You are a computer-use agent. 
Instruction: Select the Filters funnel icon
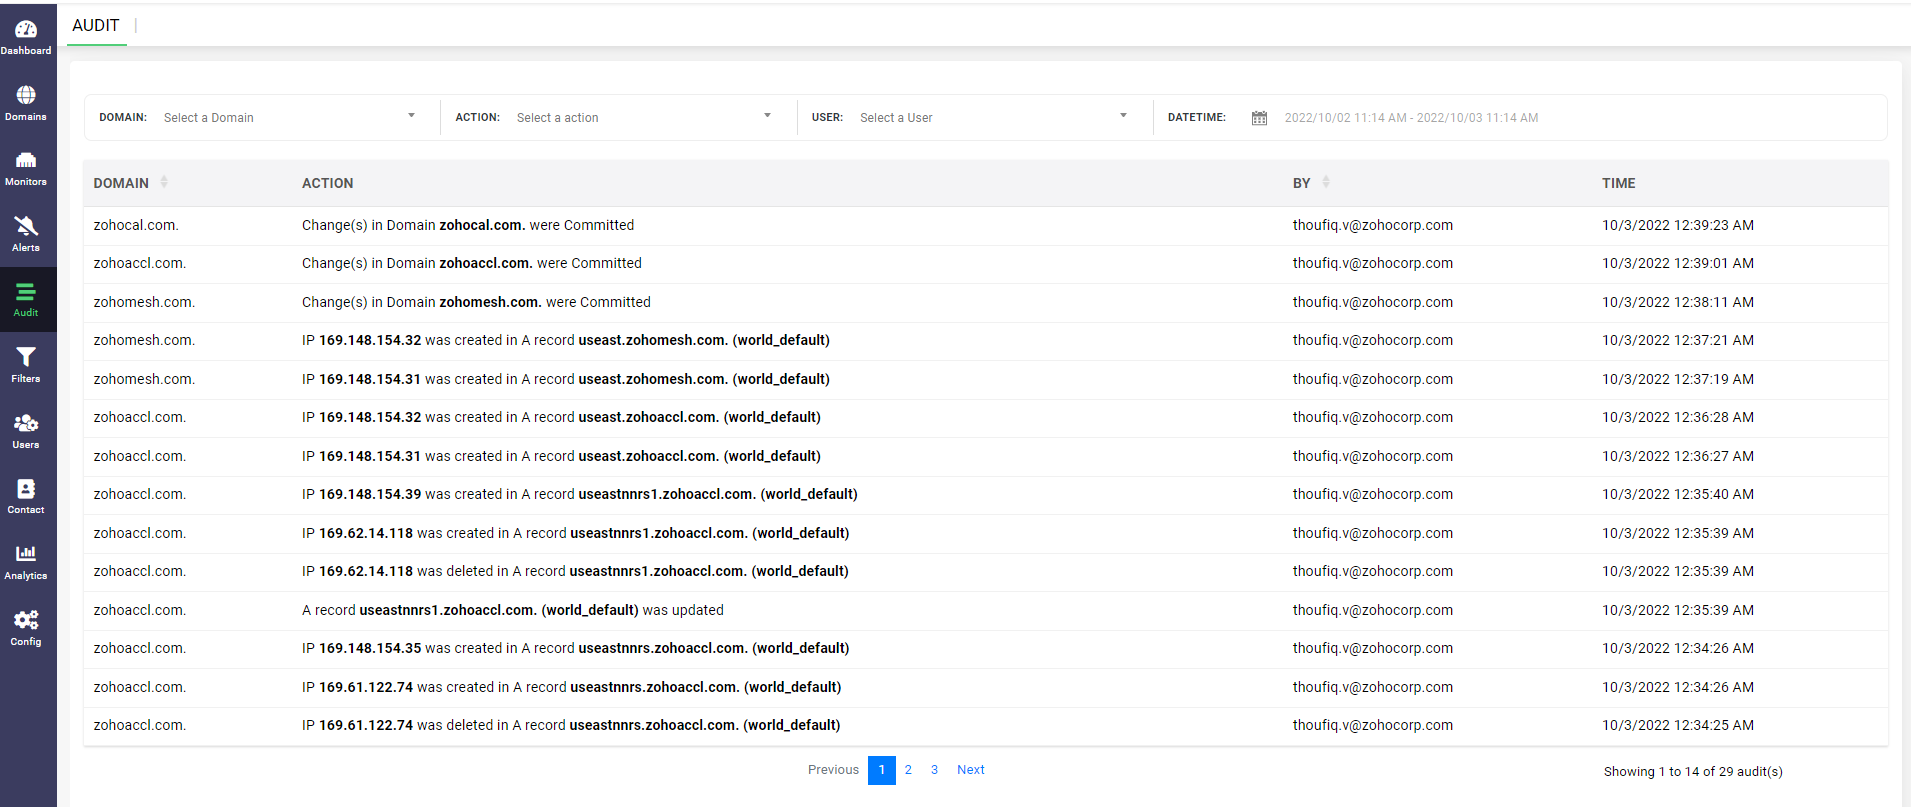tap(26, 357)
